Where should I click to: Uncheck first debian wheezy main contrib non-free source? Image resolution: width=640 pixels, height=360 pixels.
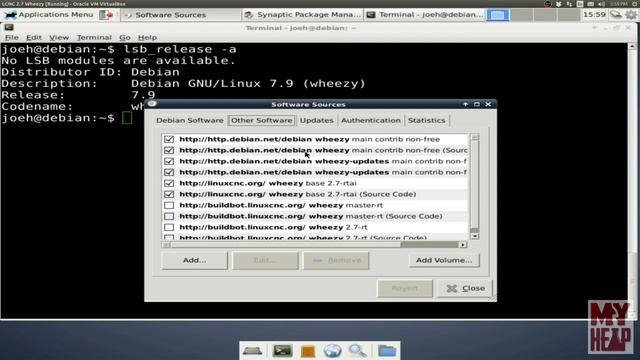click(169, 139)
